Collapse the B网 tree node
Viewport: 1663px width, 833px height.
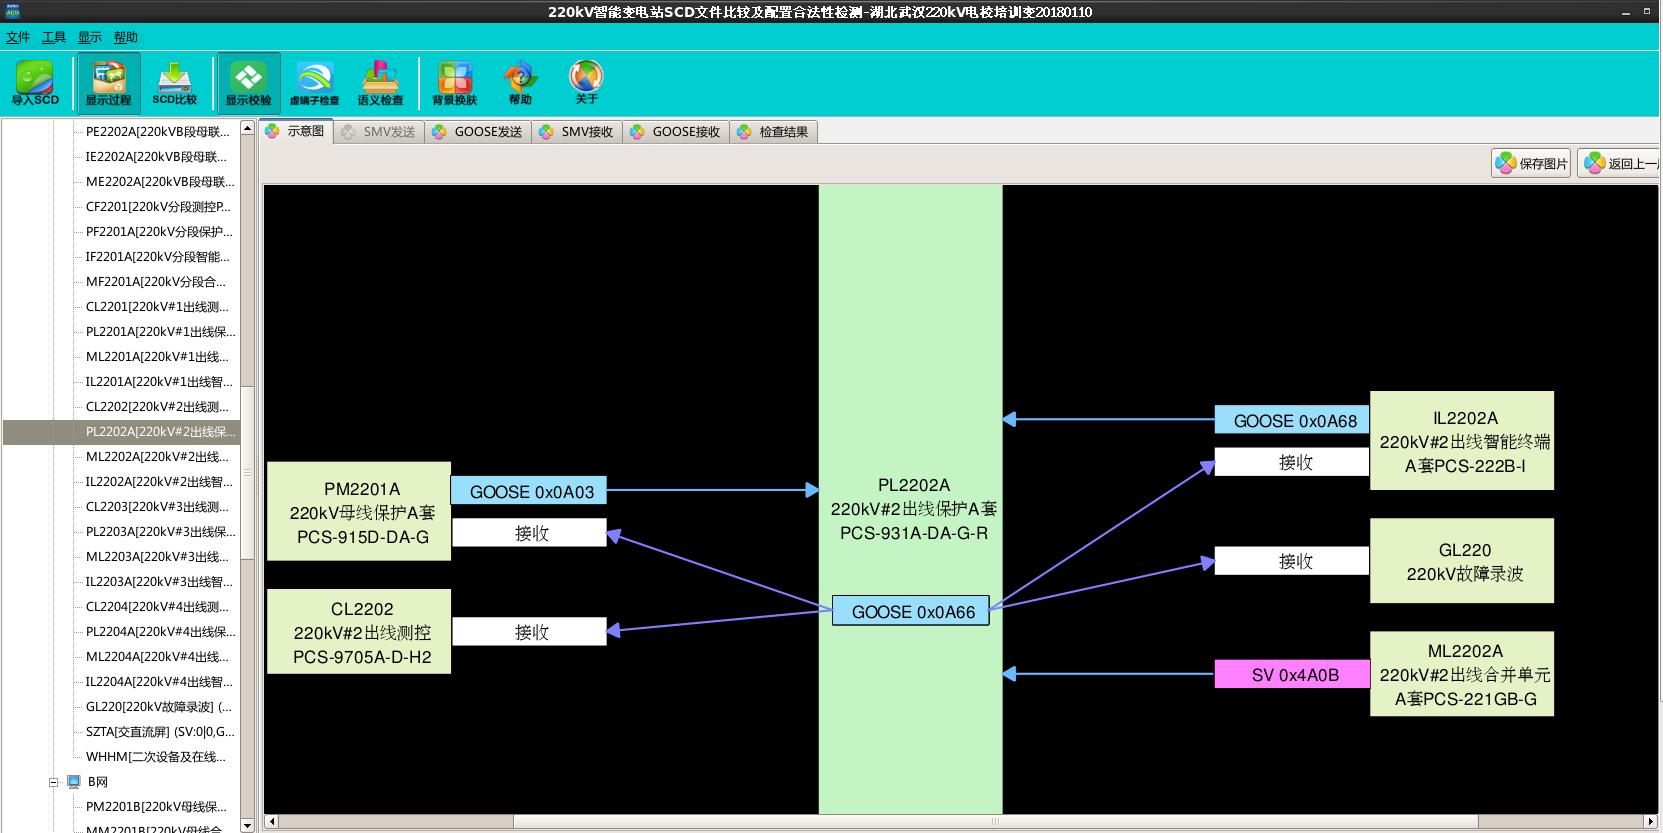click(54, 782)
